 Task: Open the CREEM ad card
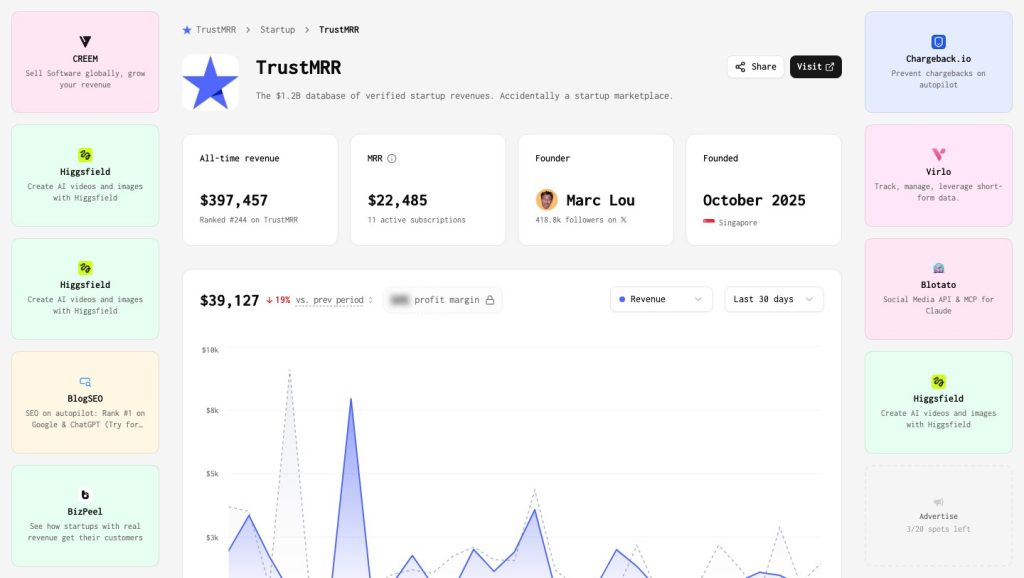tap(85, 62)
